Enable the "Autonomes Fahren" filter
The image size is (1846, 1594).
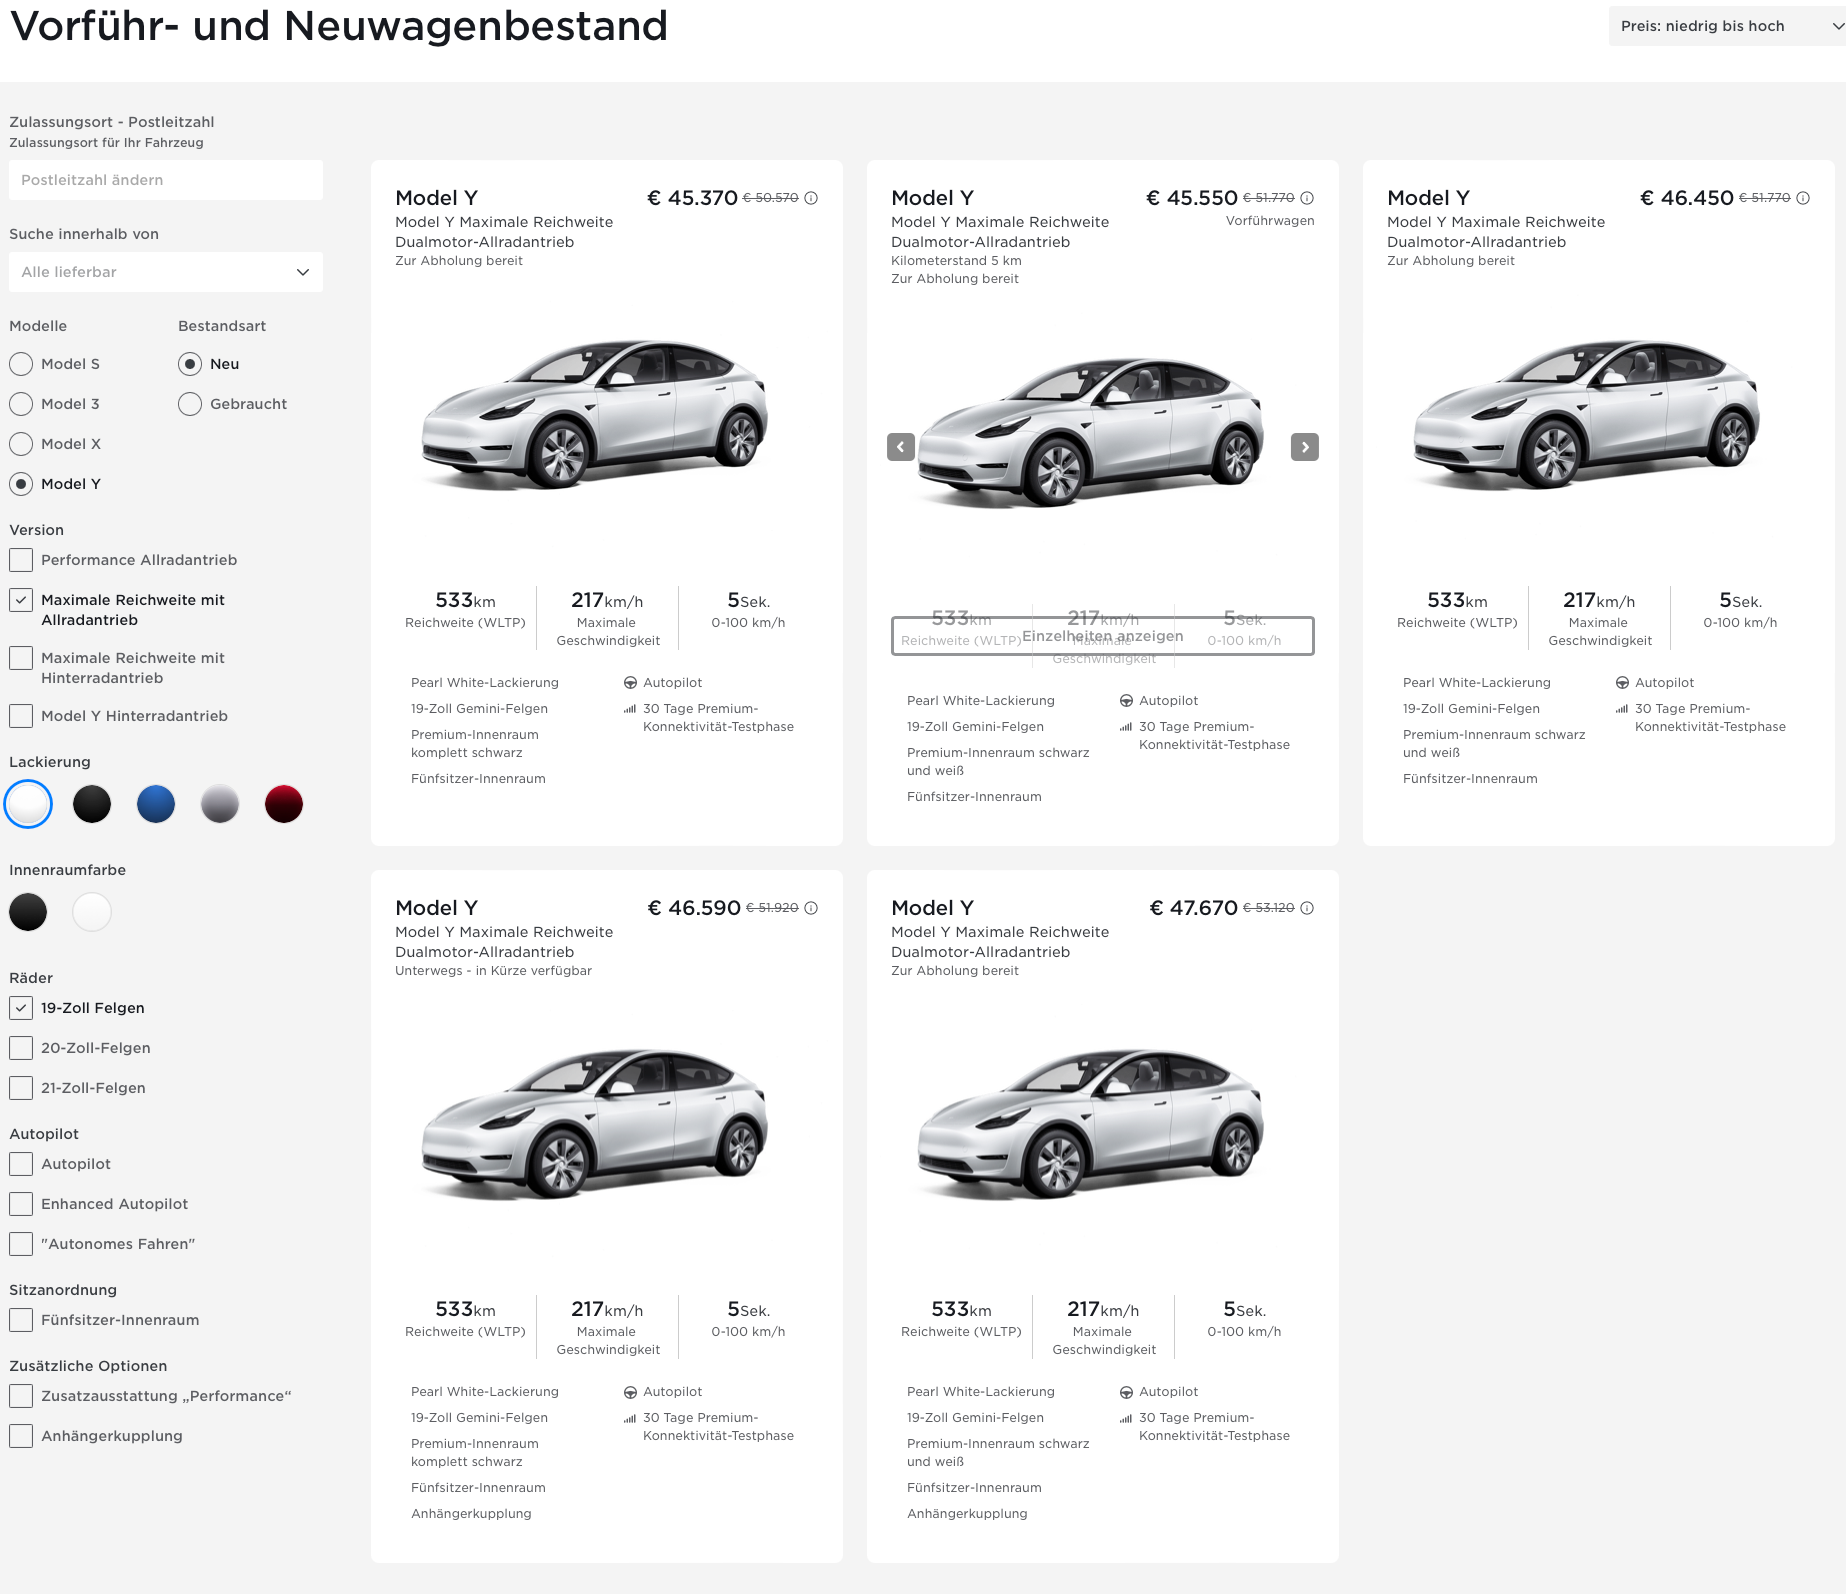21,1244
